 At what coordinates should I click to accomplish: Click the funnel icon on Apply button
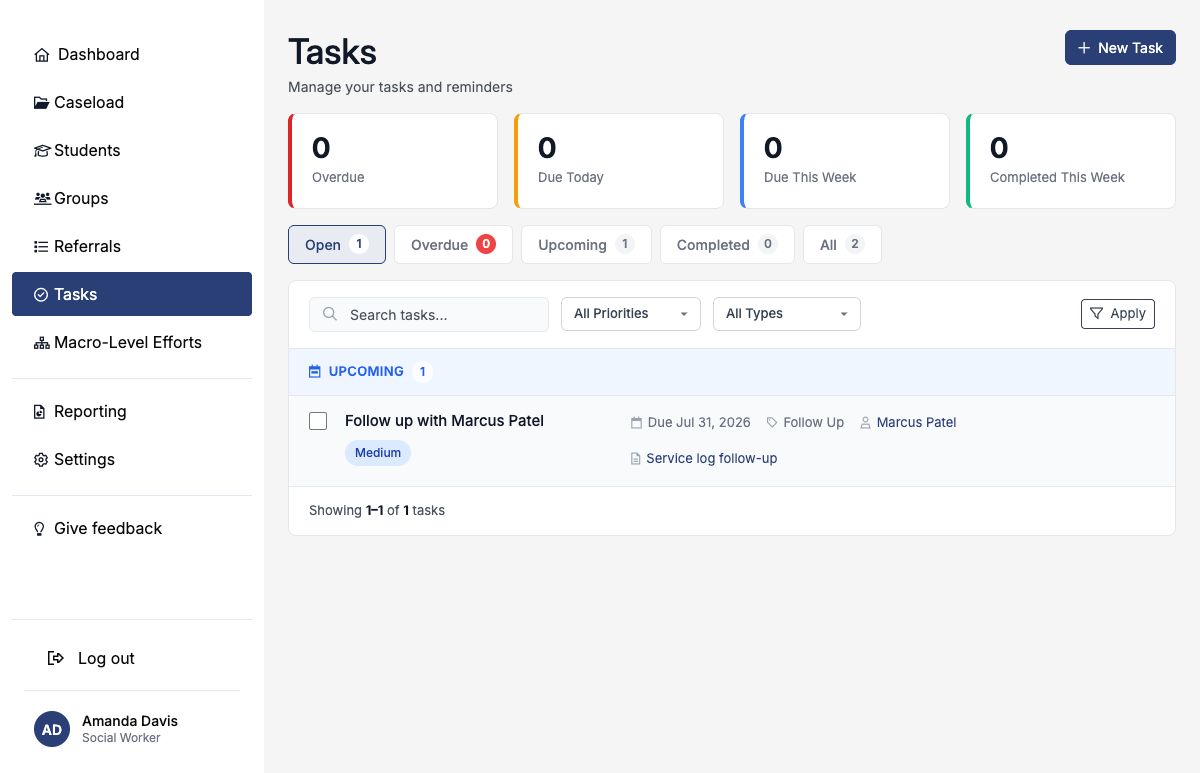[x=1097, y=314]
